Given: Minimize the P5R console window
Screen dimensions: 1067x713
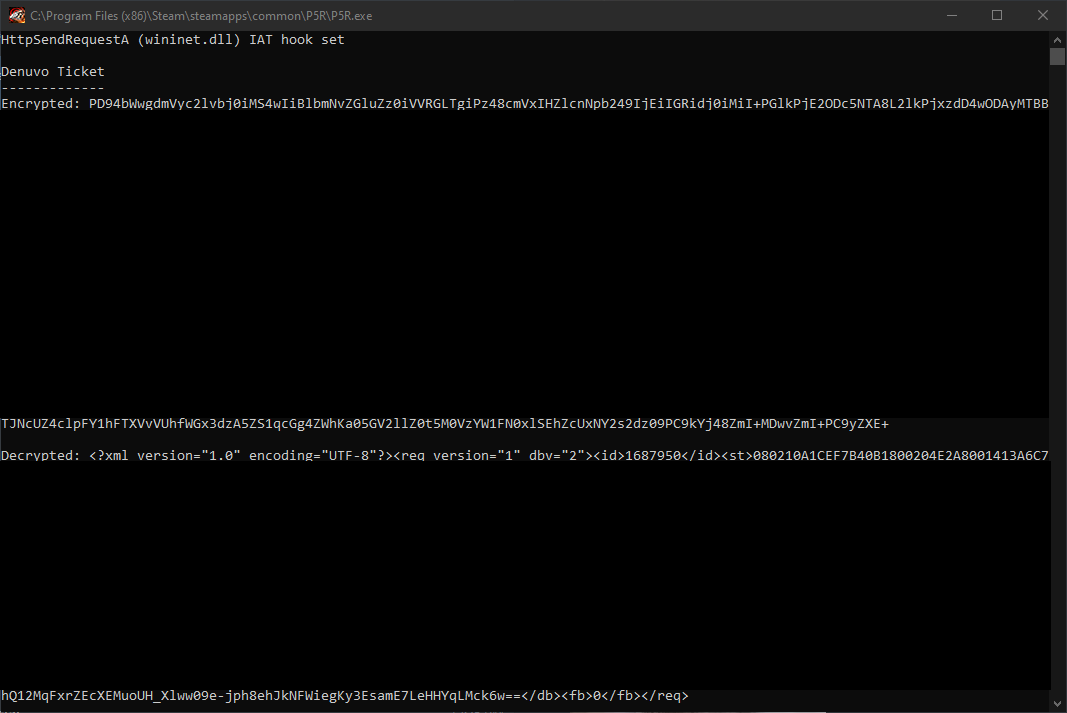Looking at the screenshot, I should click(x=952, y=15).
